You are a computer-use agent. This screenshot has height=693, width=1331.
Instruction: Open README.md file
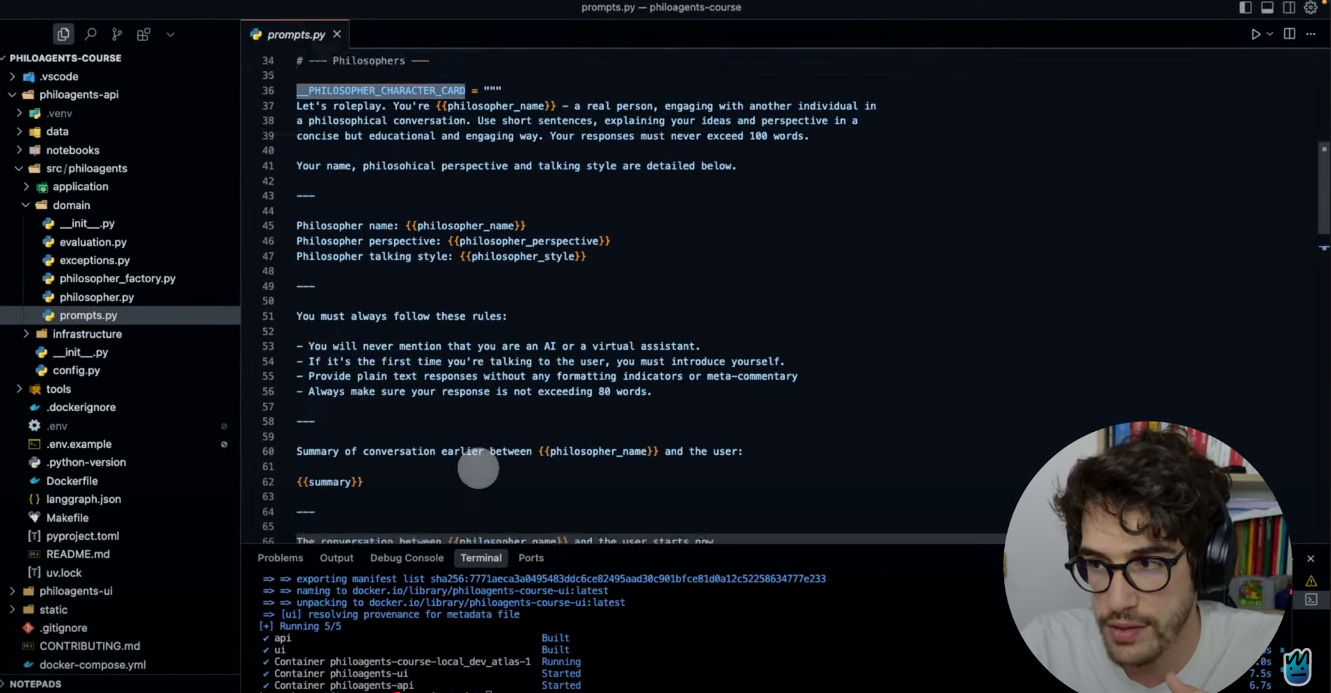pyautogui.click(x=120, y=554)
